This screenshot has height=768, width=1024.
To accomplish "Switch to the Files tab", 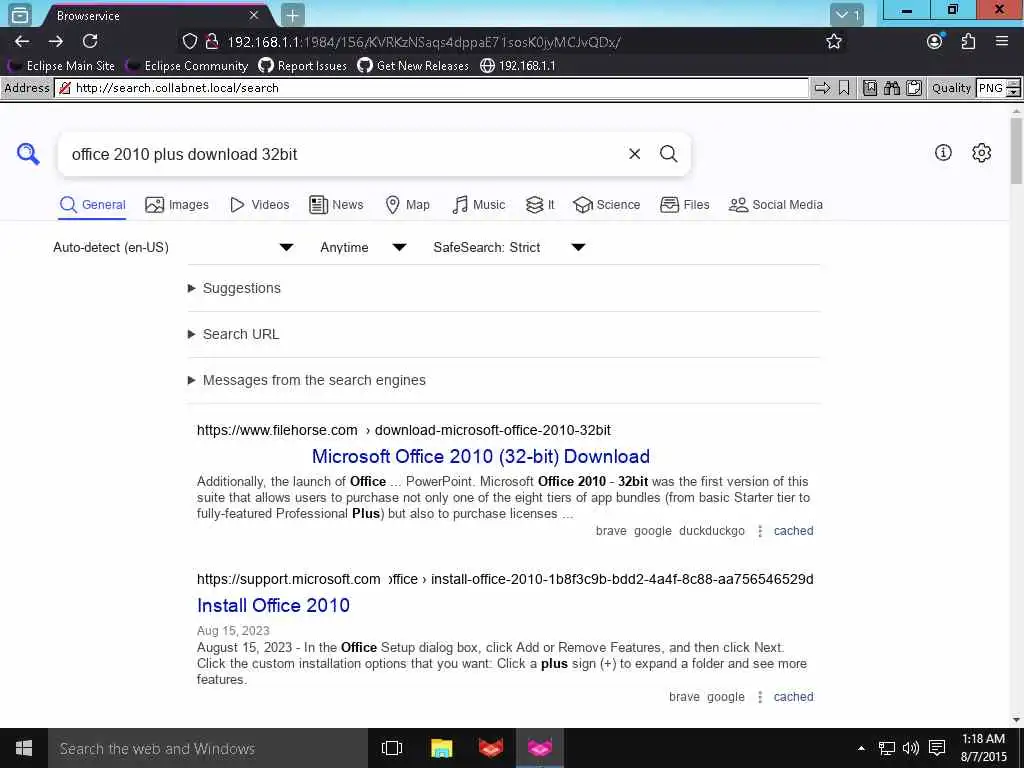I will point(684,205).
